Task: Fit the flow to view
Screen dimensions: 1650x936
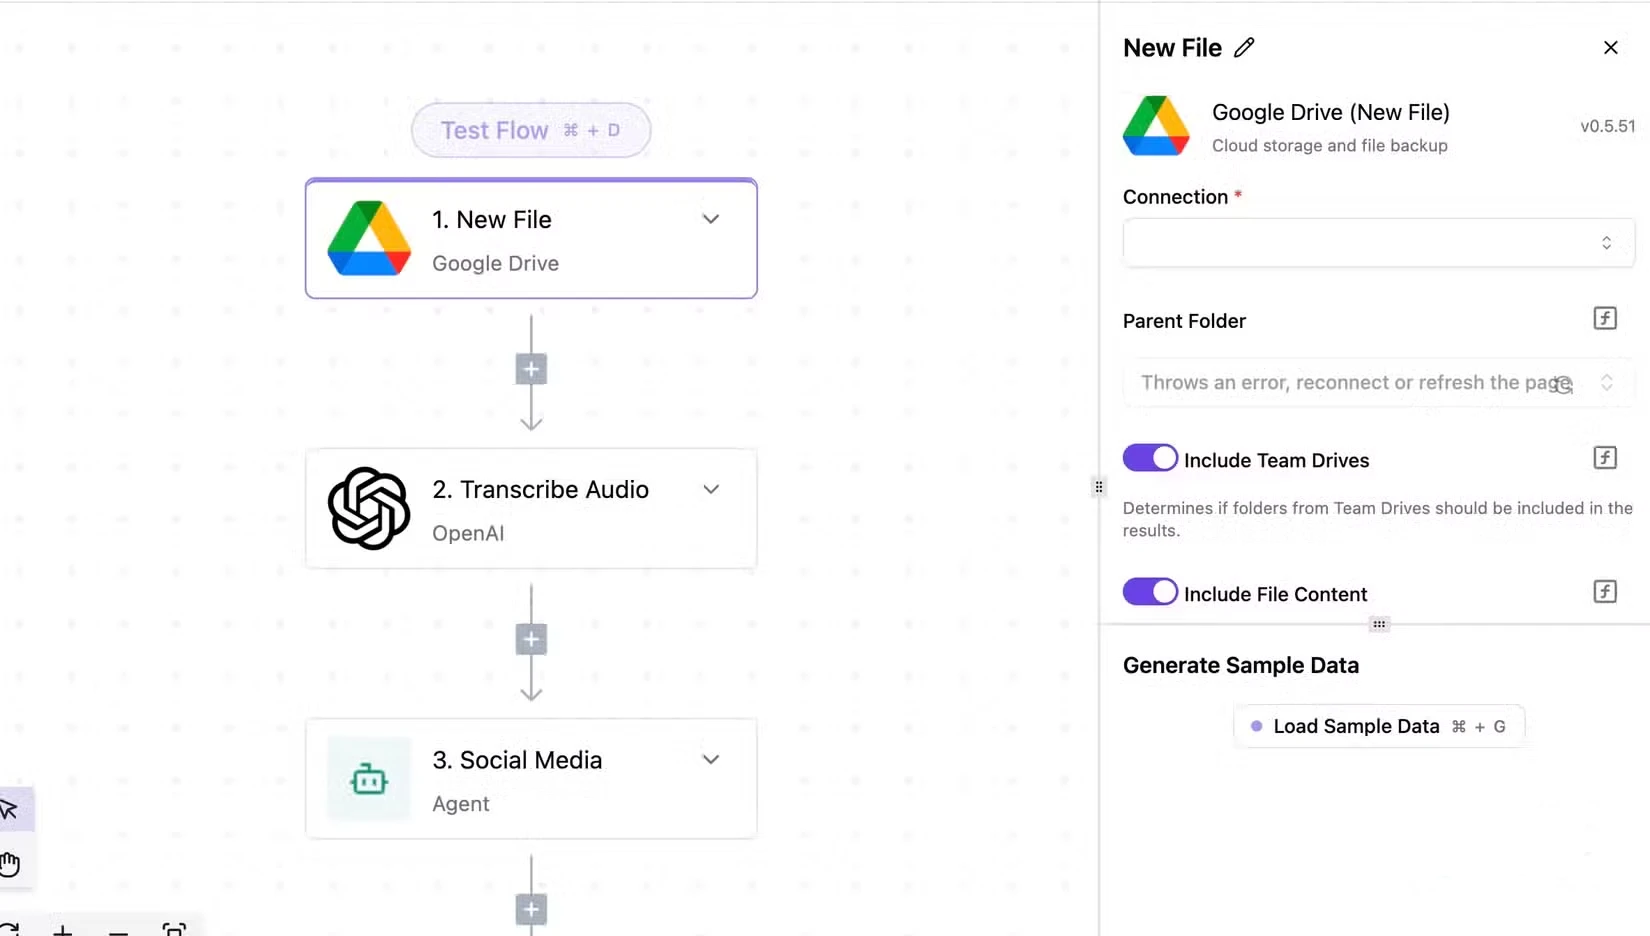Action: [x=174, y=930]
